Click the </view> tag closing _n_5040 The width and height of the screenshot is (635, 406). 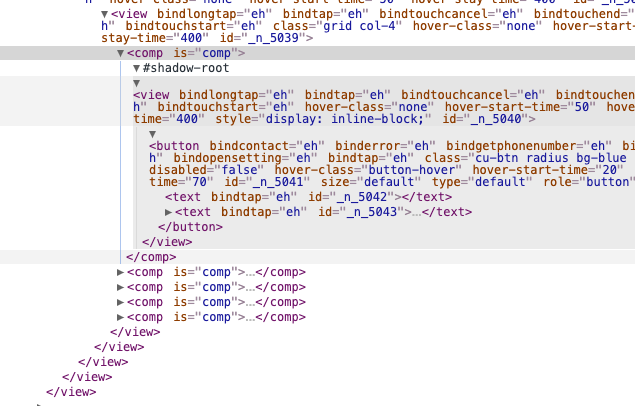pos(167,242)
